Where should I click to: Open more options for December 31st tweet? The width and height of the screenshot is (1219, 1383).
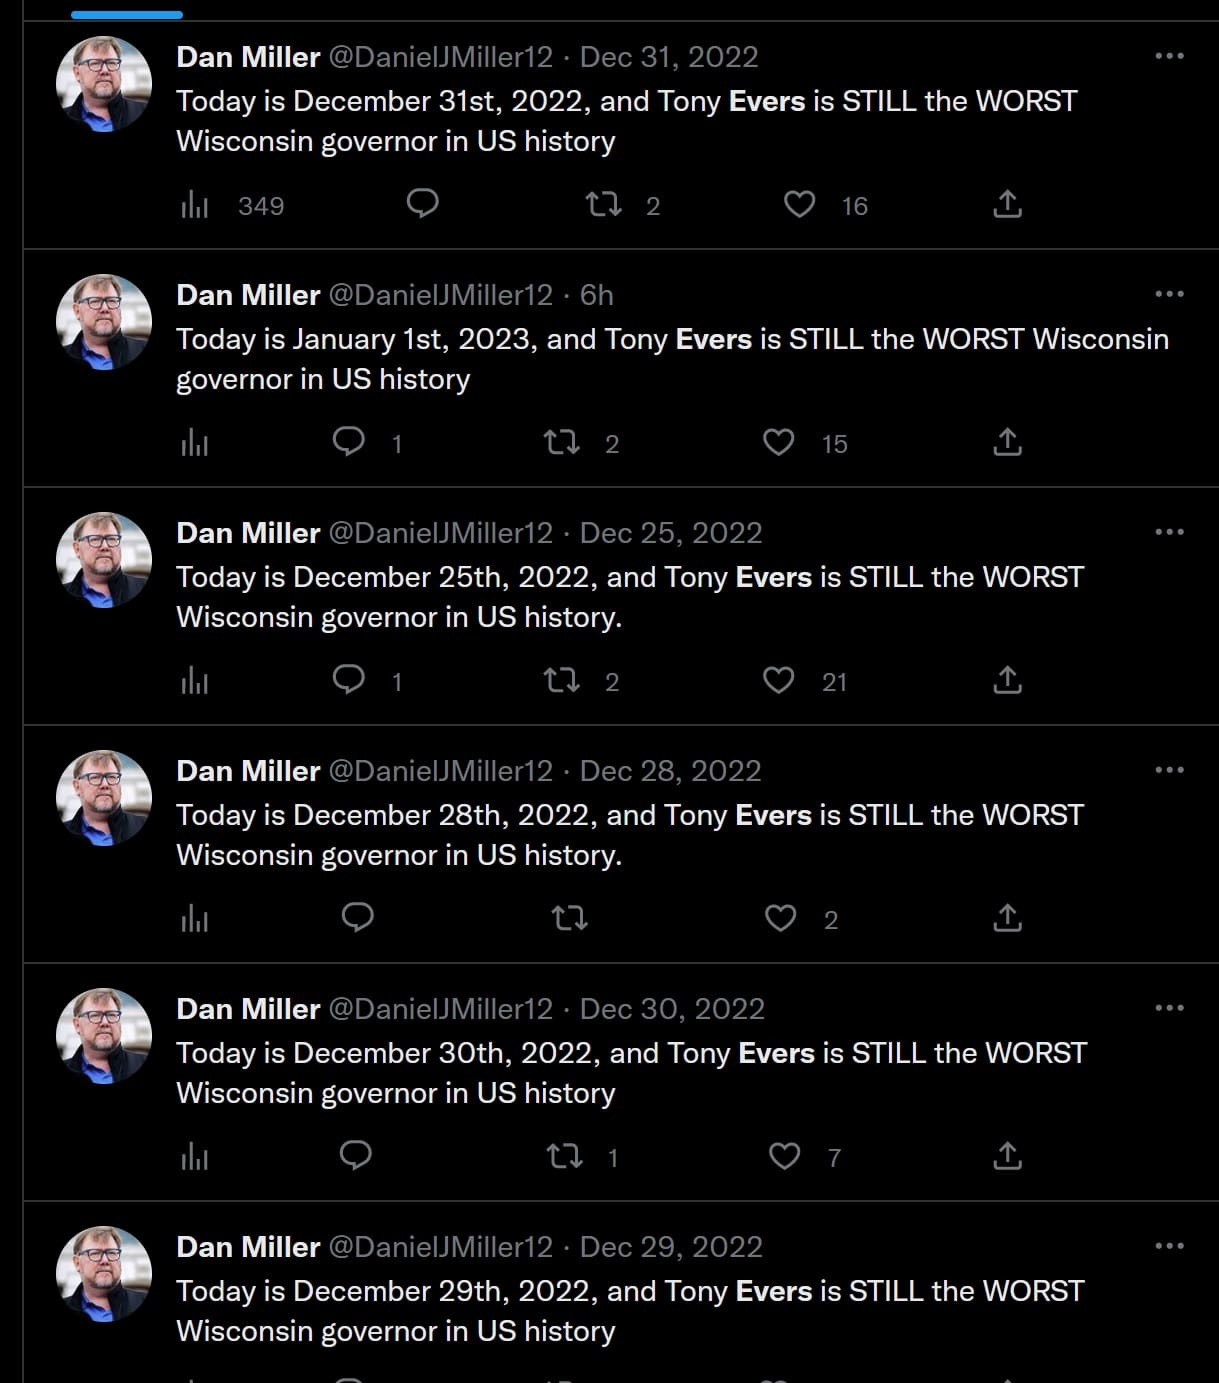[x=1169, y=56]
